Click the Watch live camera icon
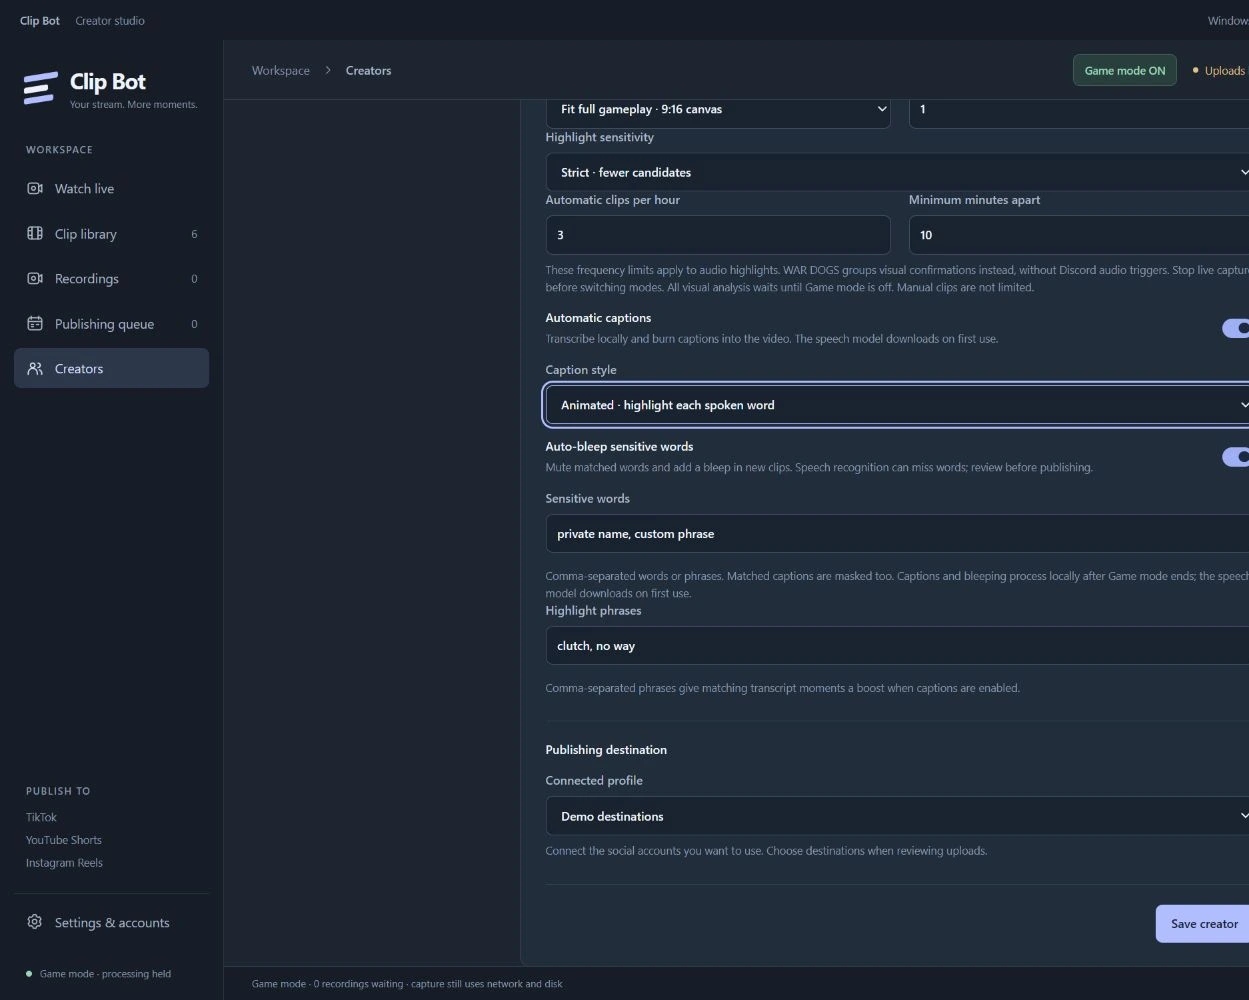 35,188
